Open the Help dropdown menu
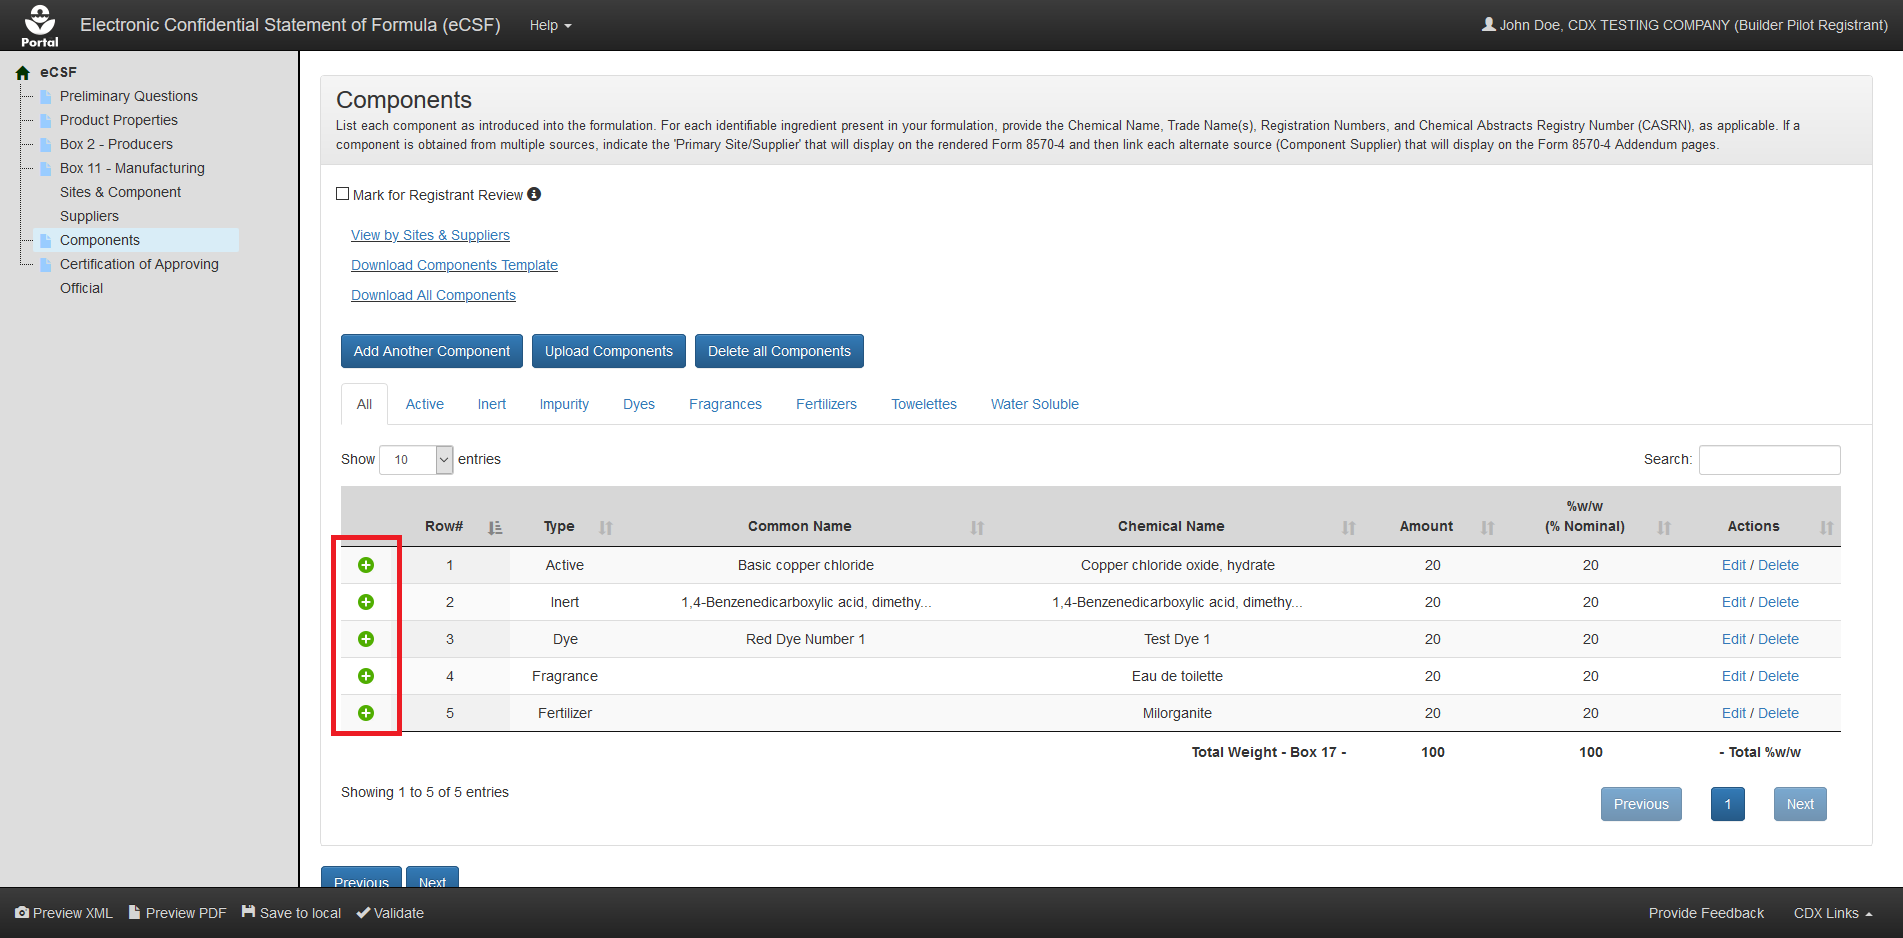1903x938 pixels. pyautogui.click(x=550, y=25)
